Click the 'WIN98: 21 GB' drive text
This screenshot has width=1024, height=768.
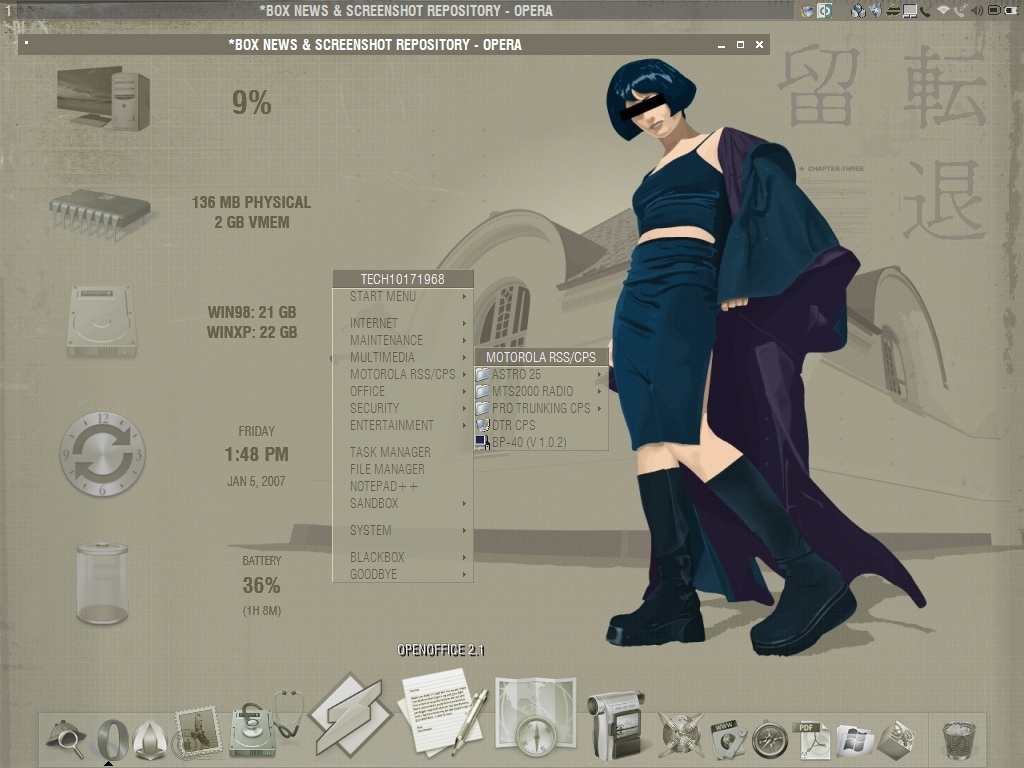coord(251,312)
